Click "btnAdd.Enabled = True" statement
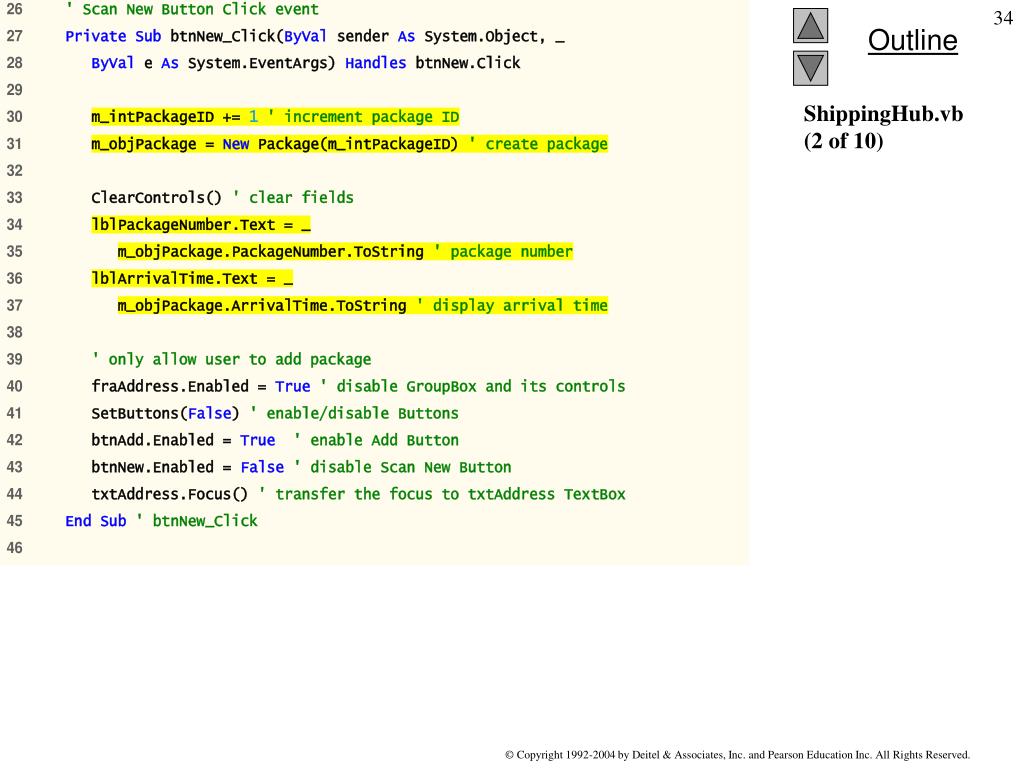This screenshot has height=768, width=1024. [x=183, y=440]
